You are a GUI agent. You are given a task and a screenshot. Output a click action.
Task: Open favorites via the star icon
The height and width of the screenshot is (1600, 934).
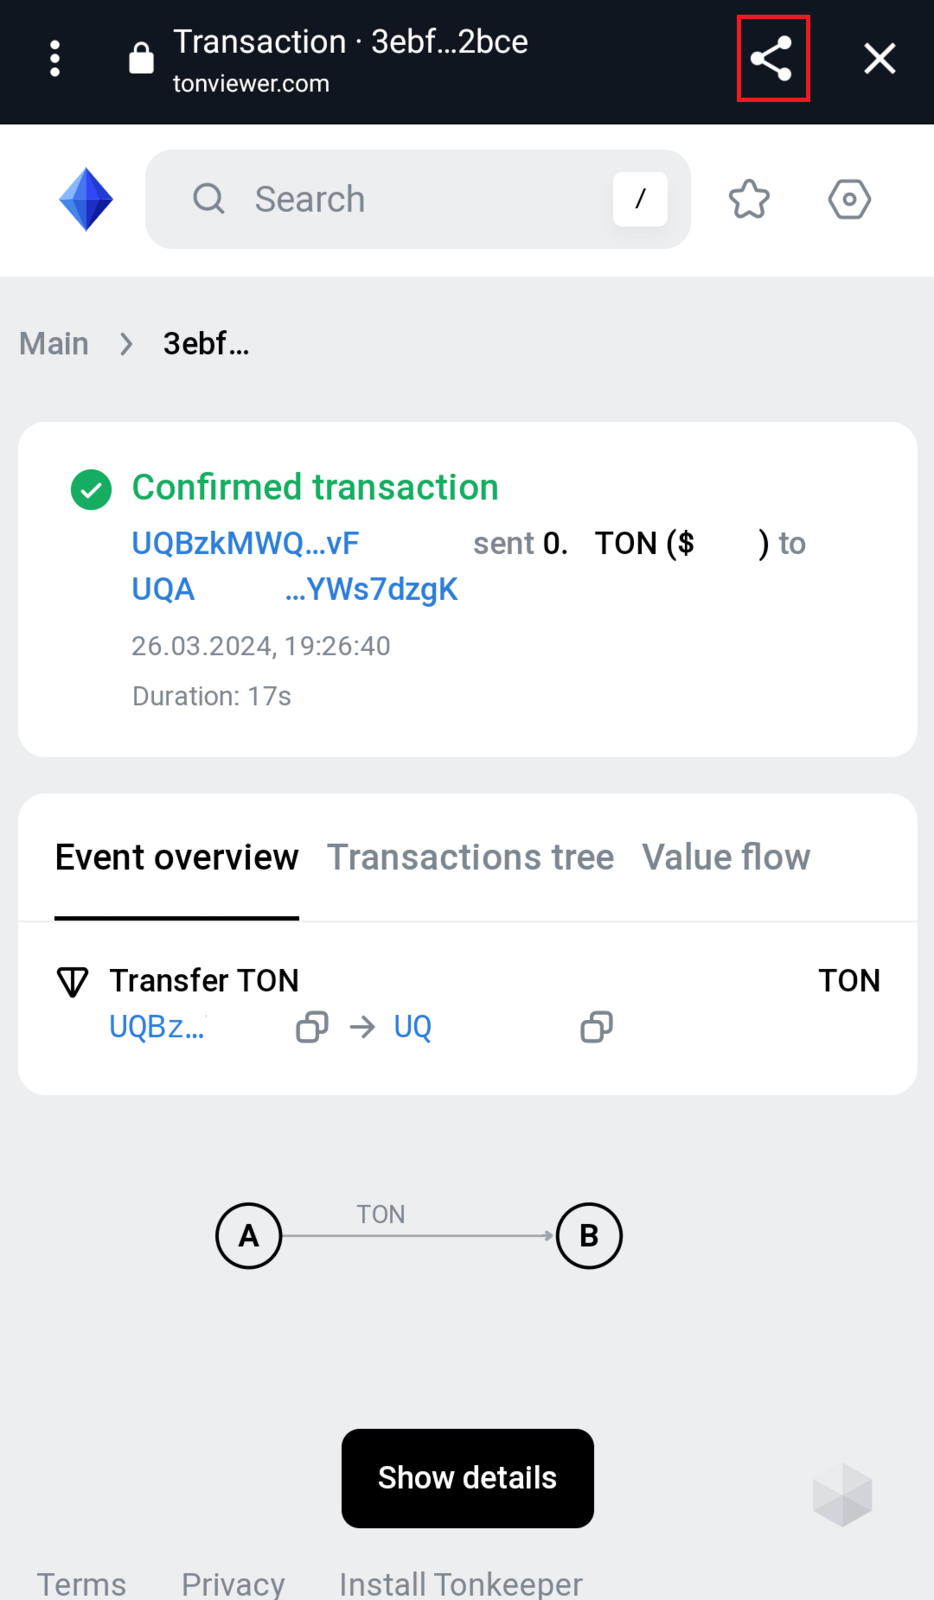749,199
